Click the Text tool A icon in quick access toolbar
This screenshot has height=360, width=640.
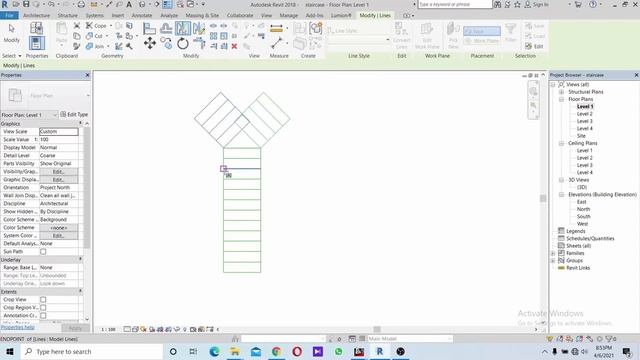[129, 4]
